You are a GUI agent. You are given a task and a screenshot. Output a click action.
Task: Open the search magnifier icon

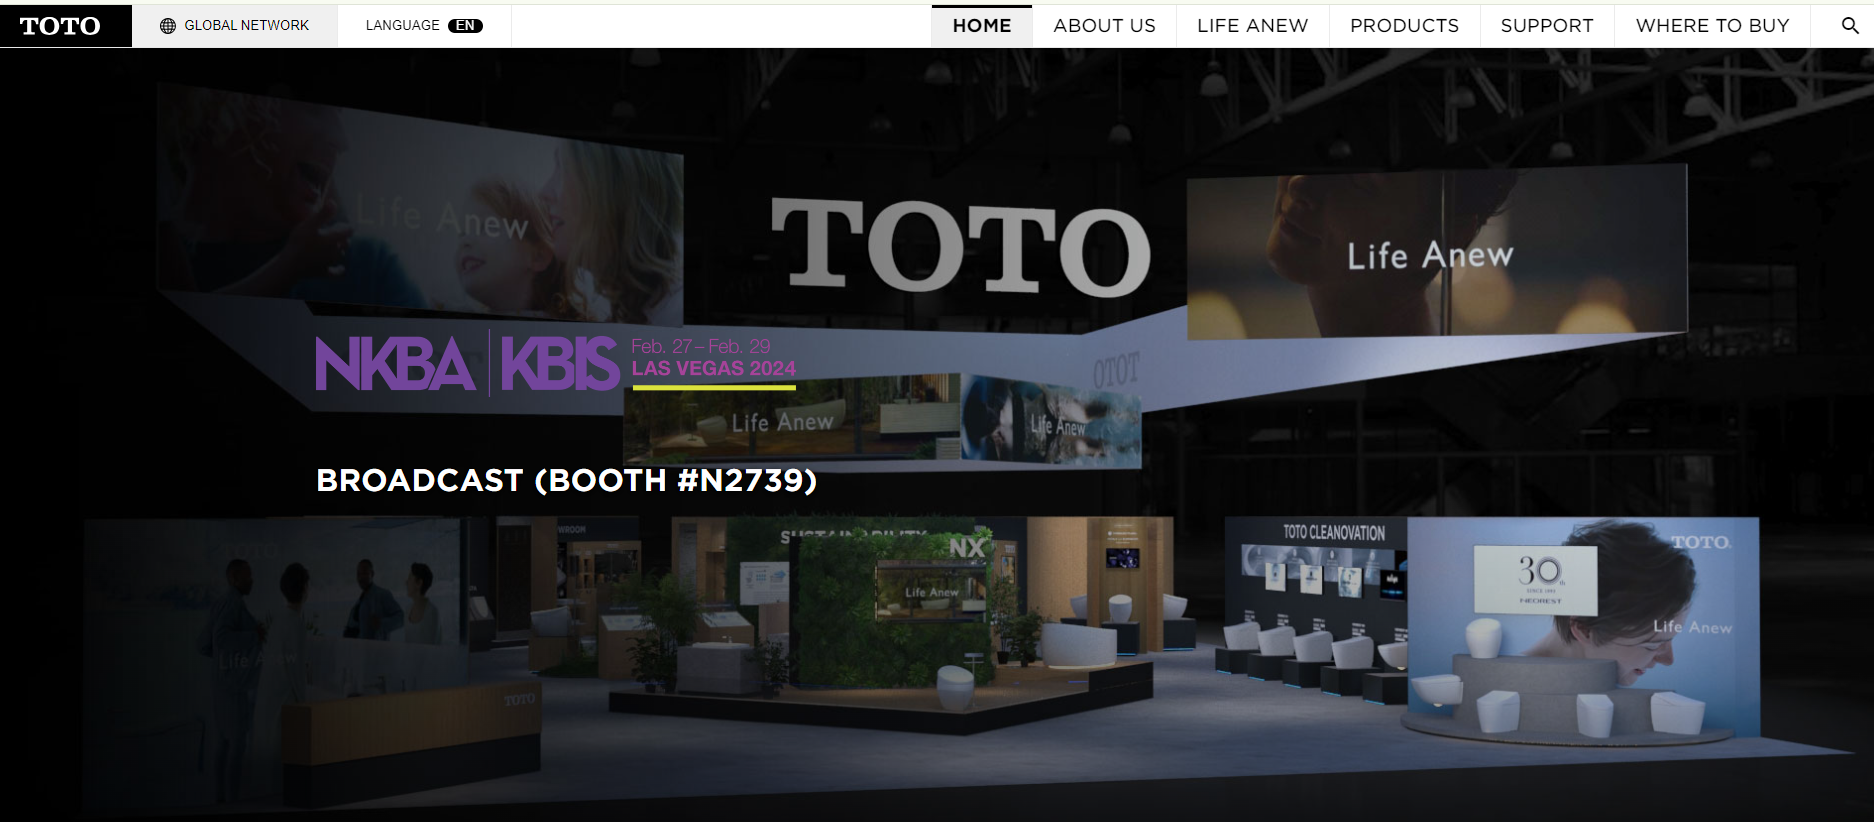(1850, 26)
